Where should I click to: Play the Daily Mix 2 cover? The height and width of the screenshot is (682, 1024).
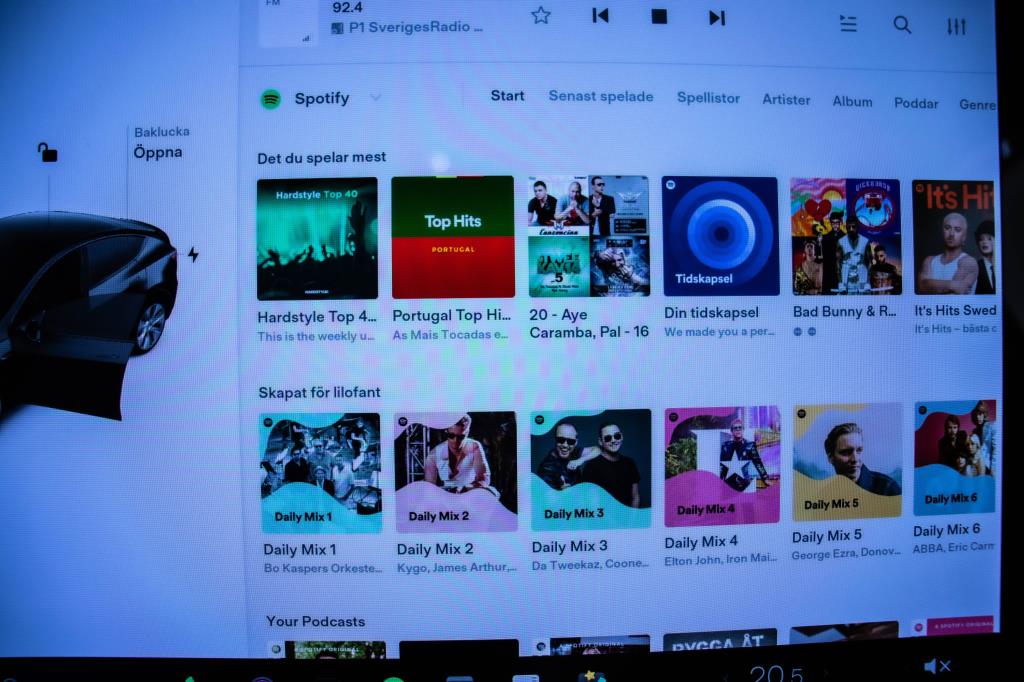coord(456,471)
